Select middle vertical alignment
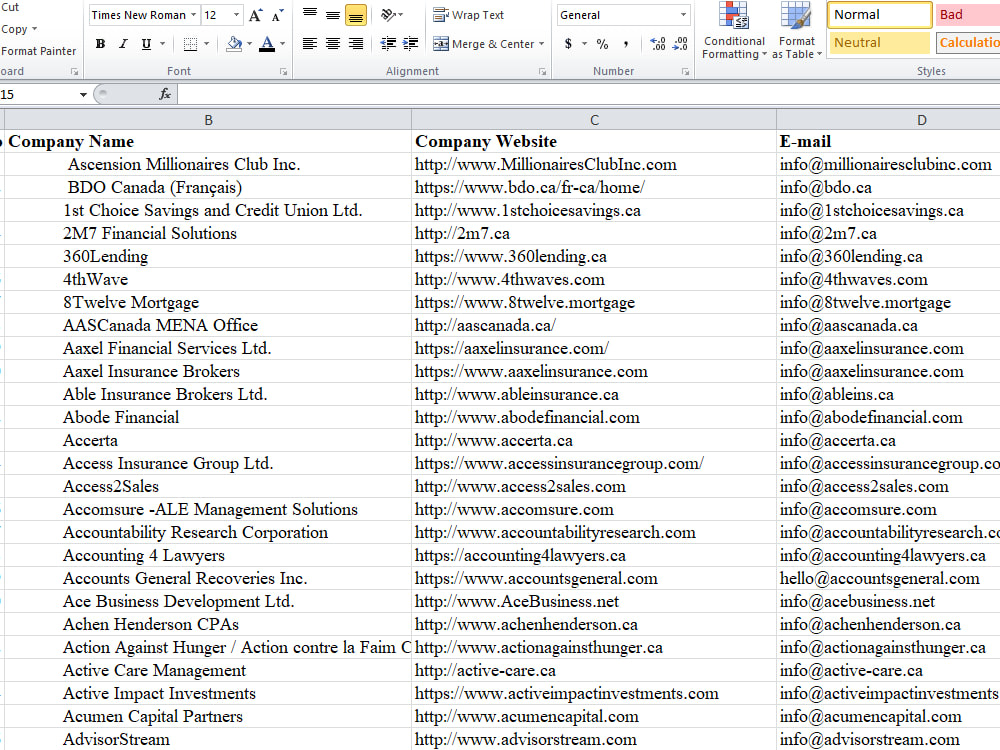The height and width of the screenshot is (750, 1000). point(333,15)
